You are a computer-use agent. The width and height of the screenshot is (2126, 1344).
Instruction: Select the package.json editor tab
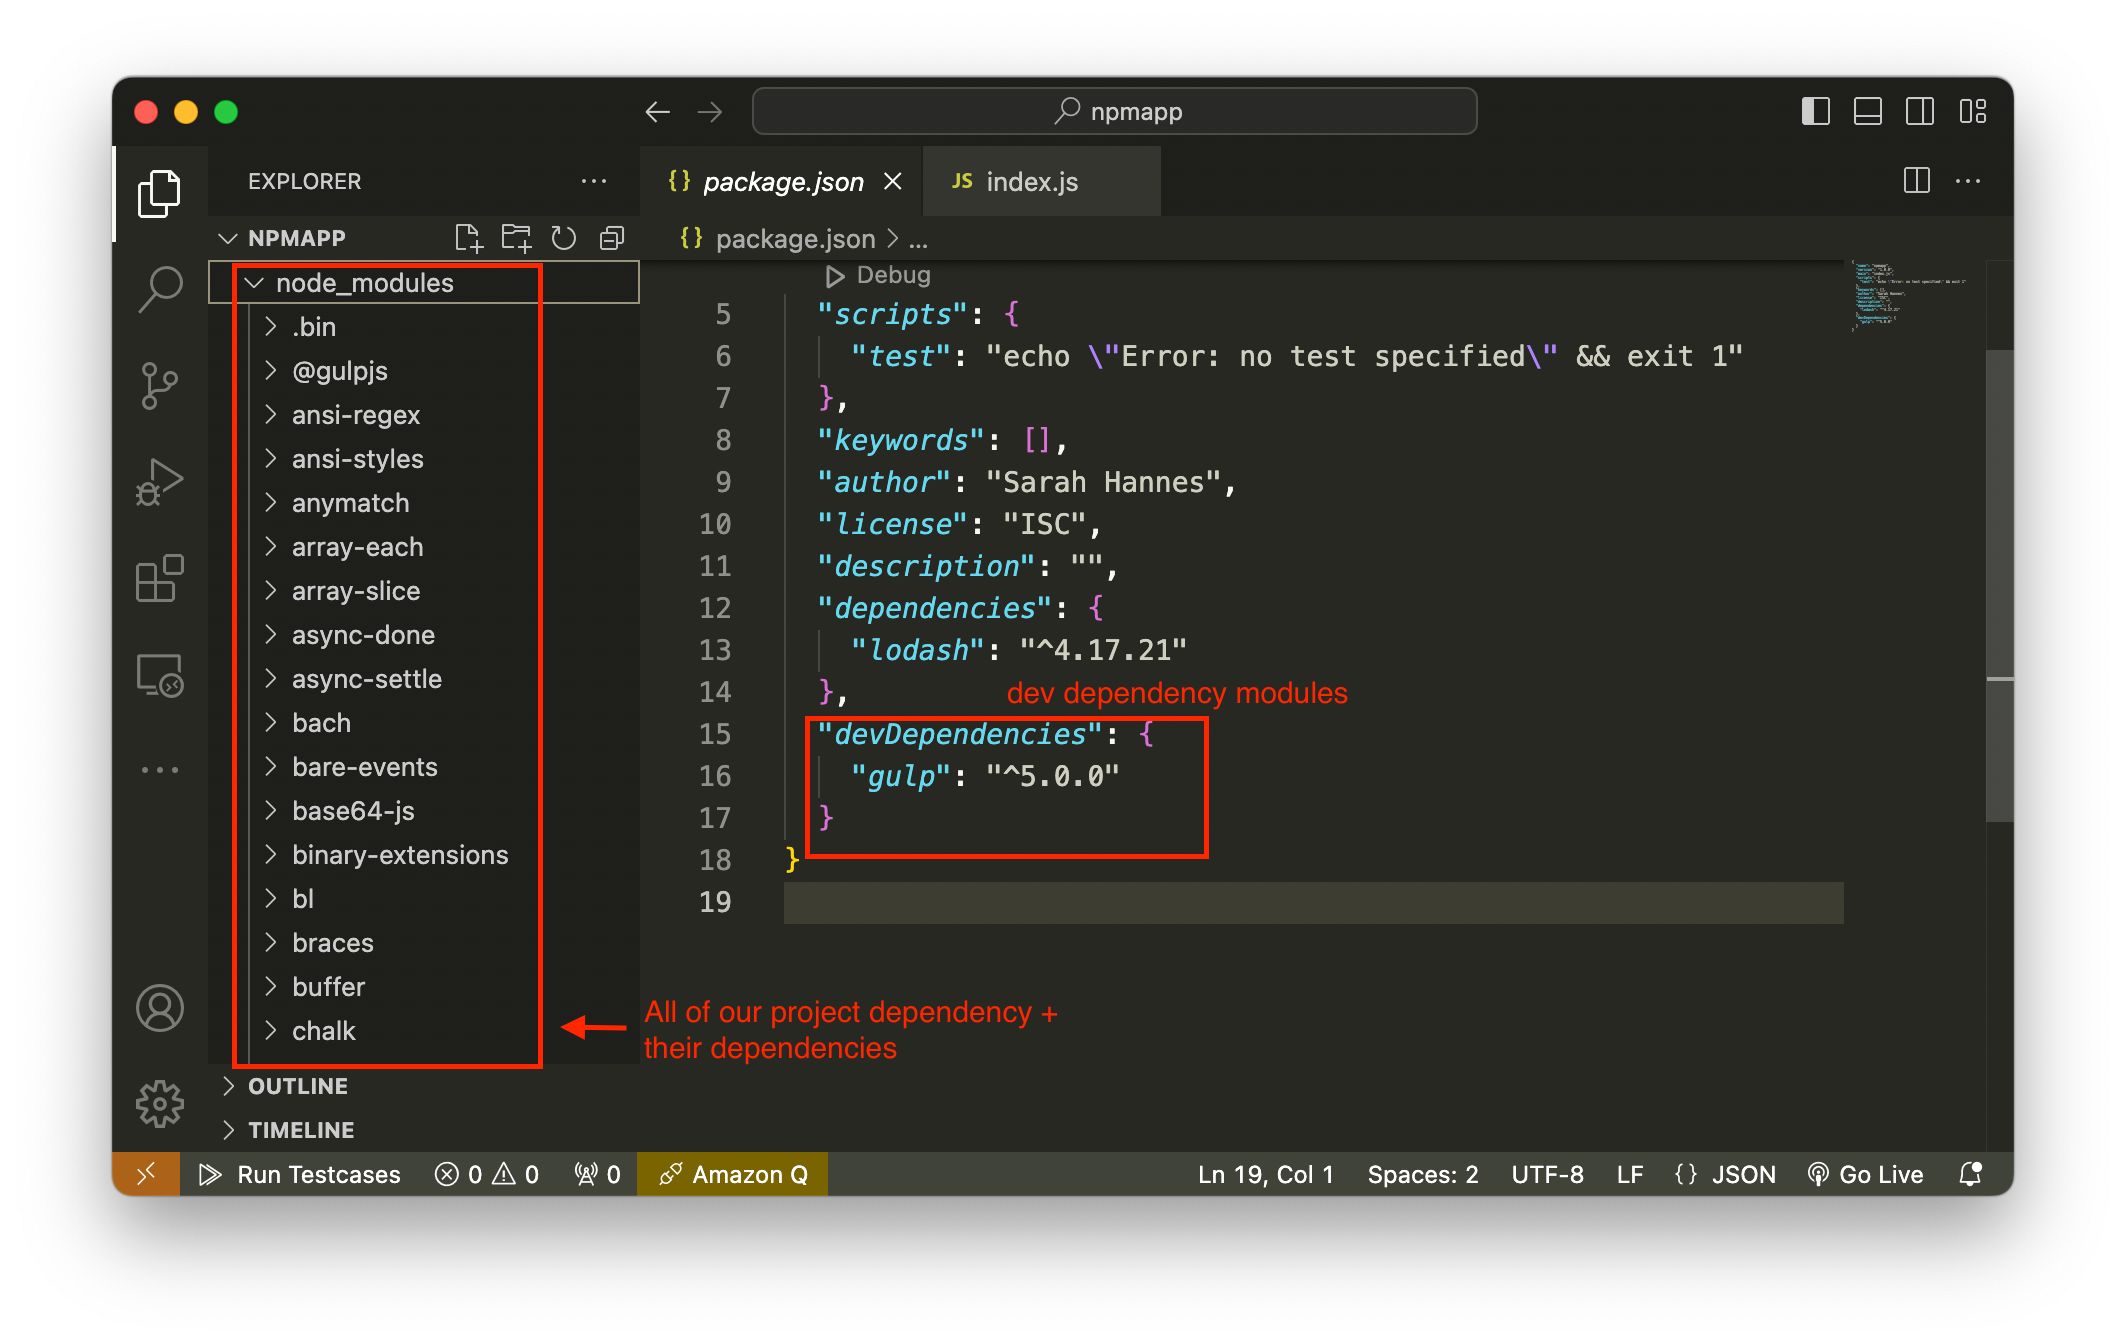[781, 181]
